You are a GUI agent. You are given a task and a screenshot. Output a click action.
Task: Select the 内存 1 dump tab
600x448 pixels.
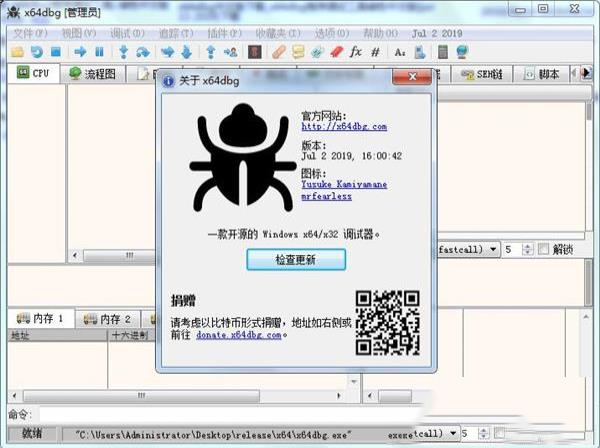coord(41,318)
